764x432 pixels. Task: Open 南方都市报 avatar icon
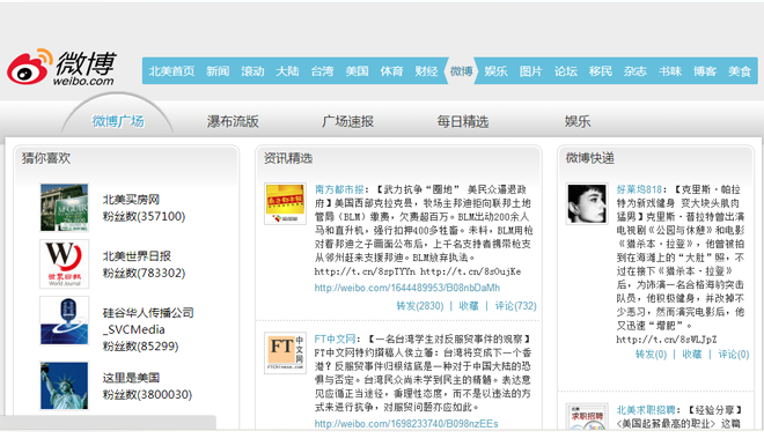tap(285, 203)
